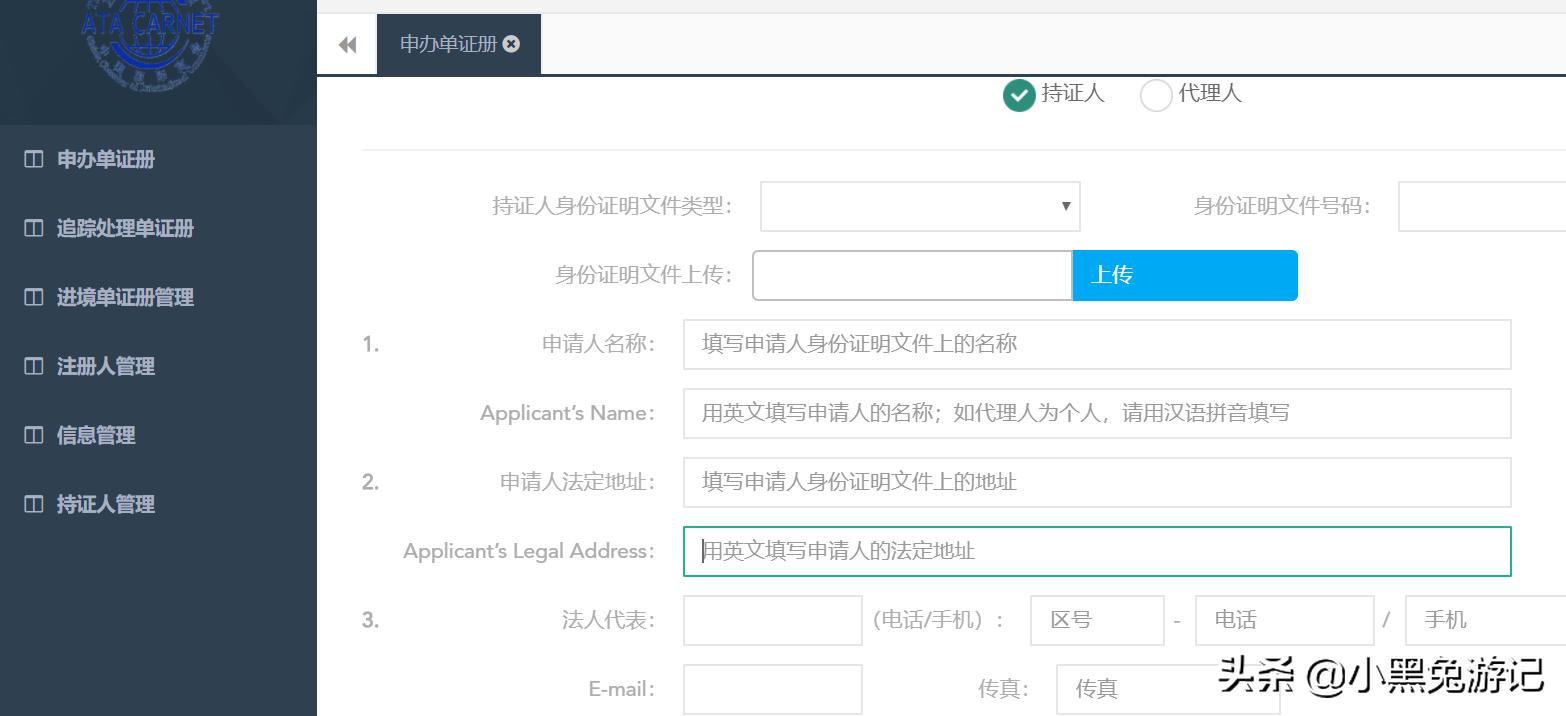The image size is (1566, 716).
Task: Open the 持证人身份证明文件类型 dropdown
Action: pyautogui.click(x=918, y=206)
